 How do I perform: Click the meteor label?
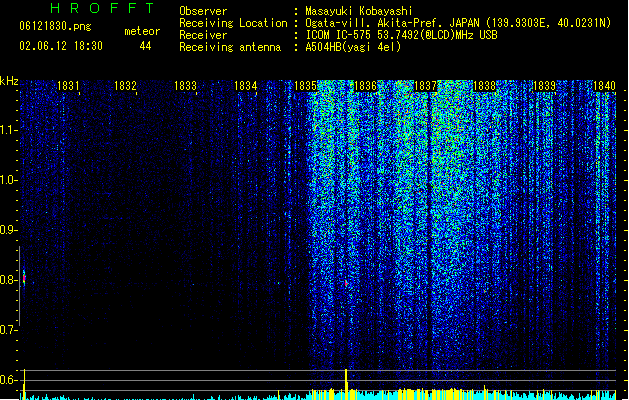[x=142, y=31]
